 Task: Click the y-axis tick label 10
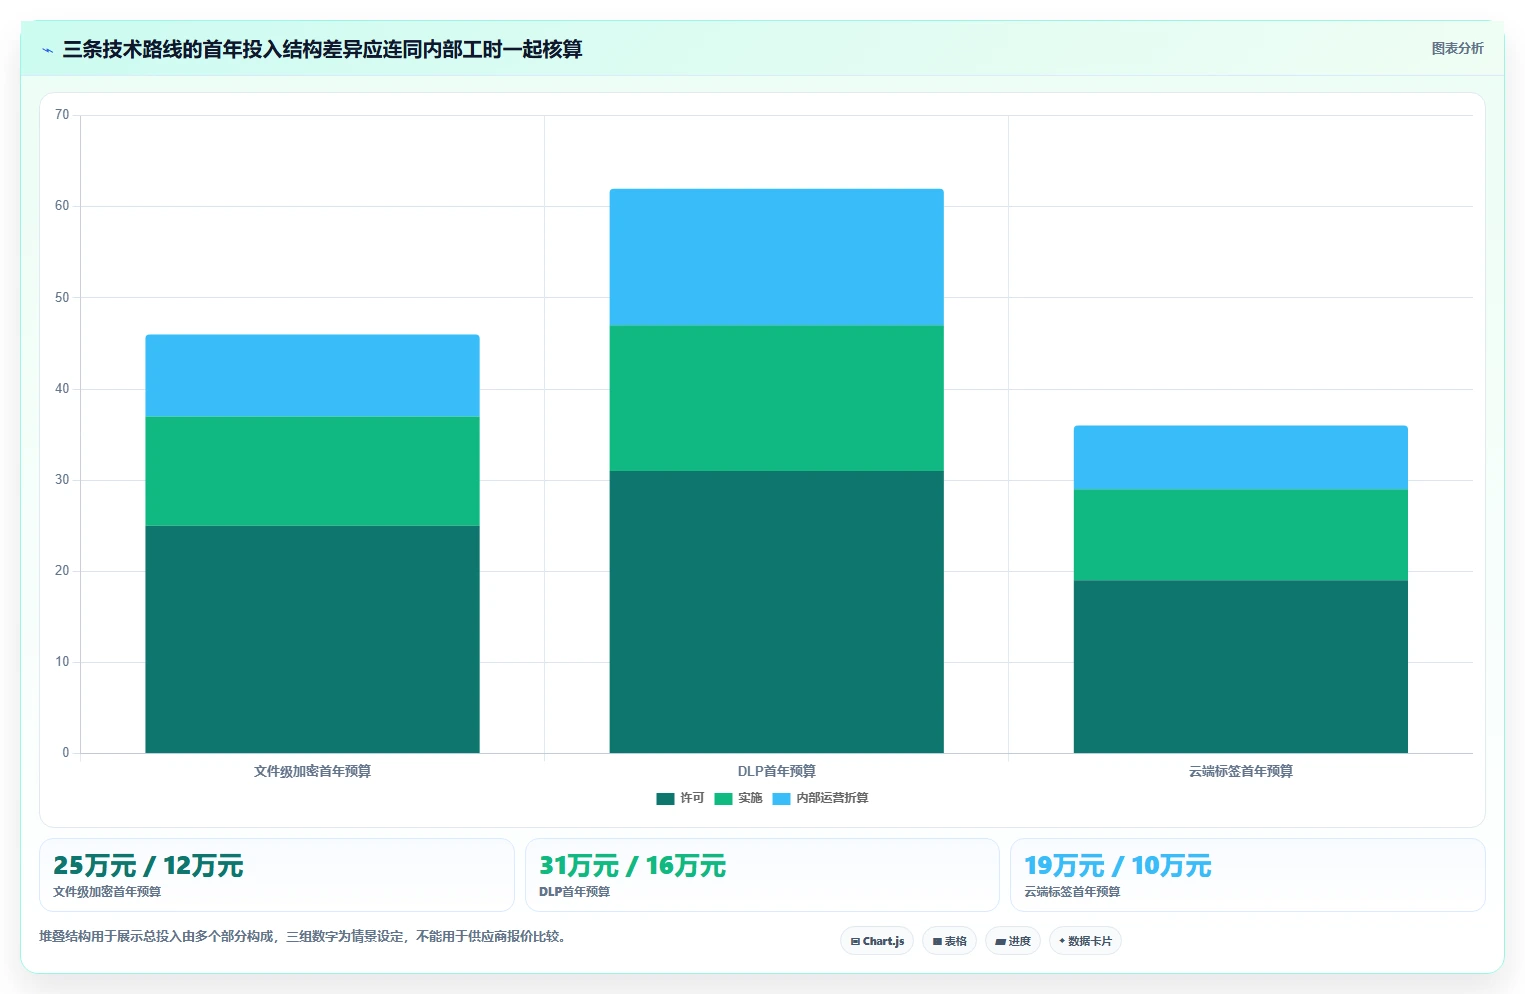(x=62, y=662)
